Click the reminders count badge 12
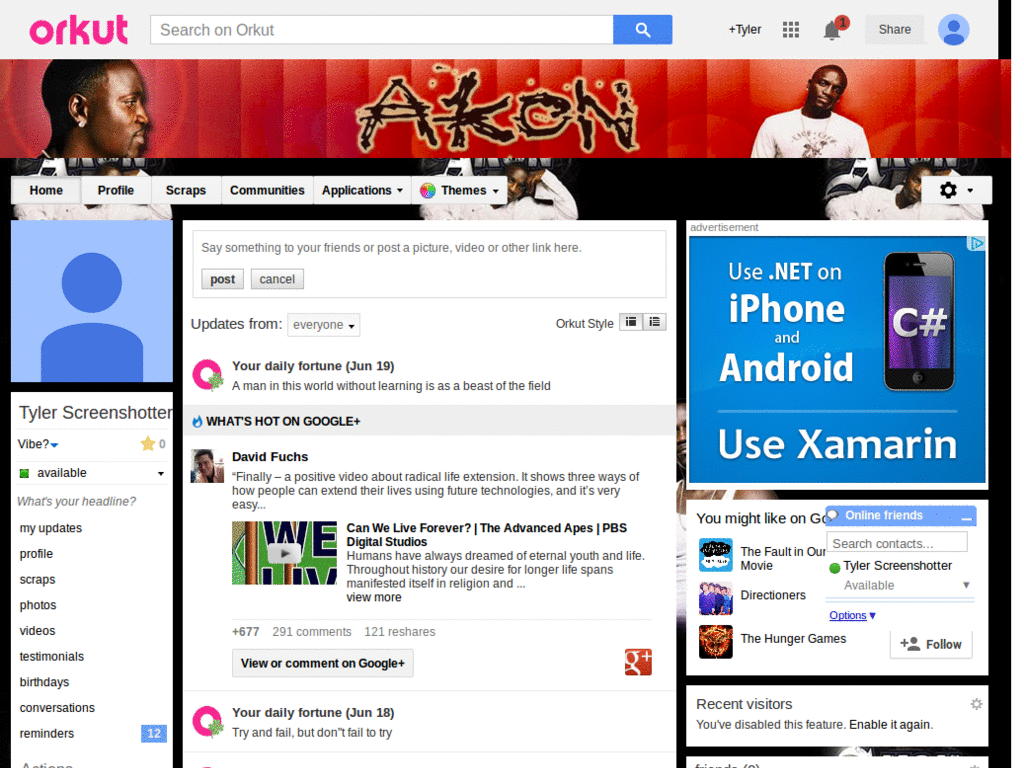This screenshot has height=768, width=1024. click(x=154, y=733)
